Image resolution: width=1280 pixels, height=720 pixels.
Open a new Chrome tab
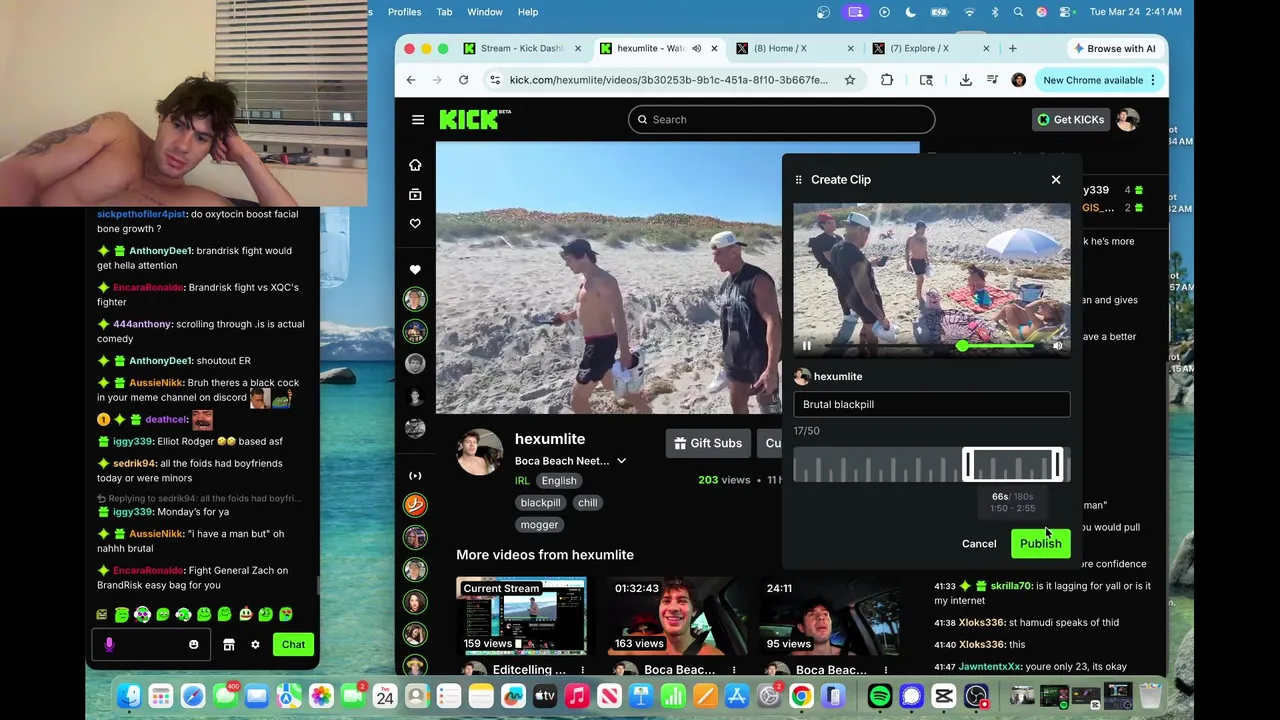tap(1012, 48)
